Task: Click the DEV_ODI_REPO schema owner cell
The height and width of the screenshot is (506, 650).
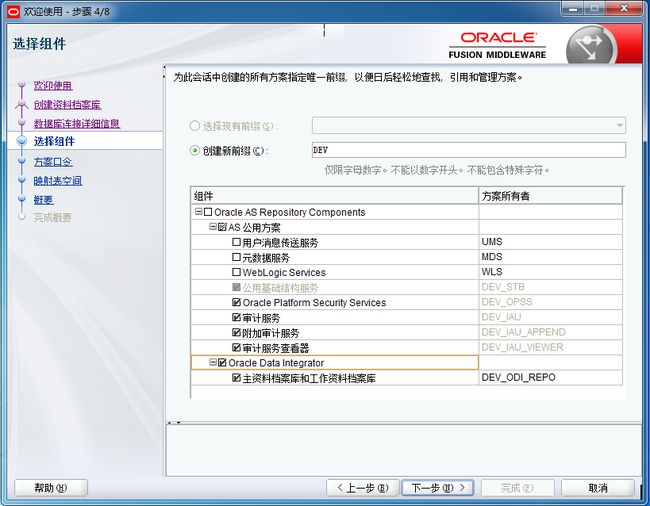Action: [x=551, y=378]
